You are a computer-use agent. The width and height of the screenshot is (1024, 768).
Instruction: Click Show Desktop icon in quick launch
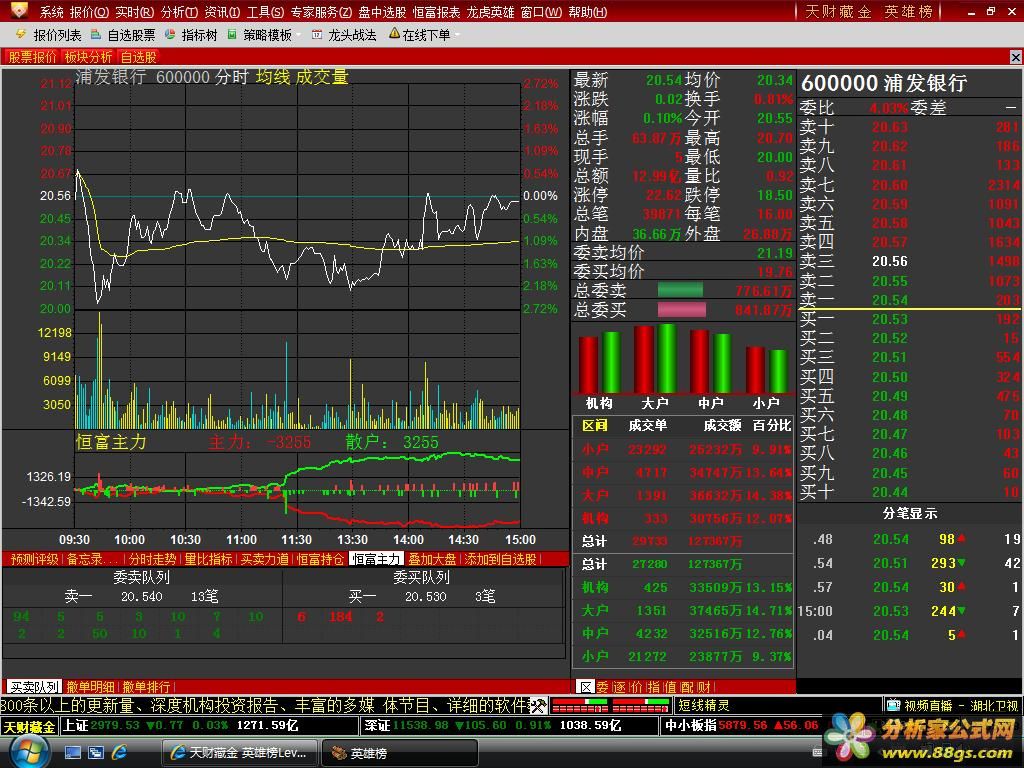point(72,753)
